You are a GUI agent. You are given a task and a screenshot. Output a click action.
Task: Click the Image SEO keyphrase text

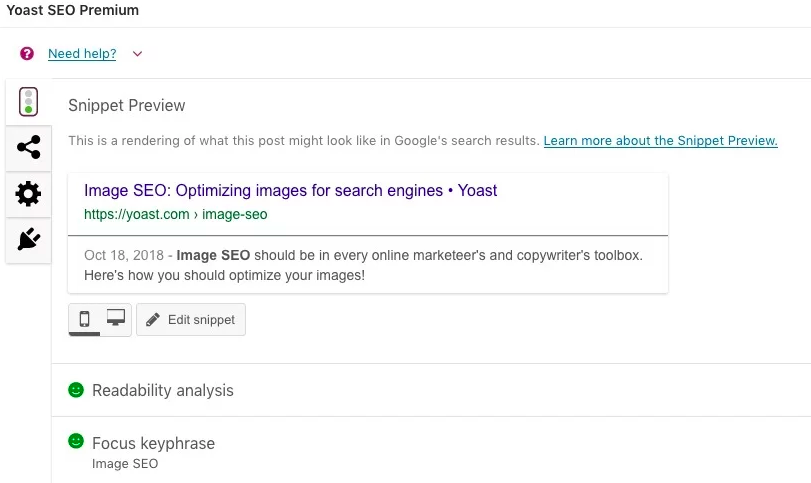click(125, 464)
